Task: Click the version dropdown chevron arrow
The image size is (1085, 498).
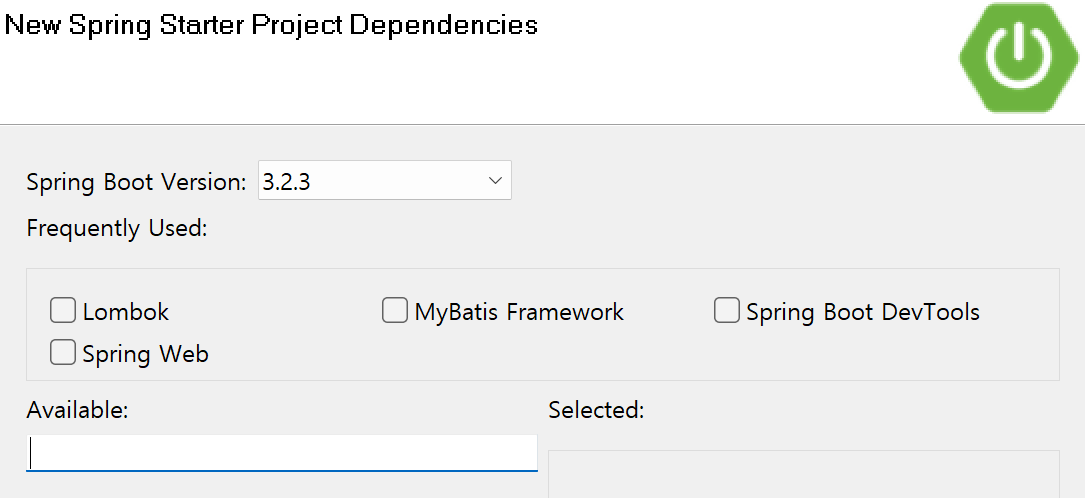Action: point(494,181)
